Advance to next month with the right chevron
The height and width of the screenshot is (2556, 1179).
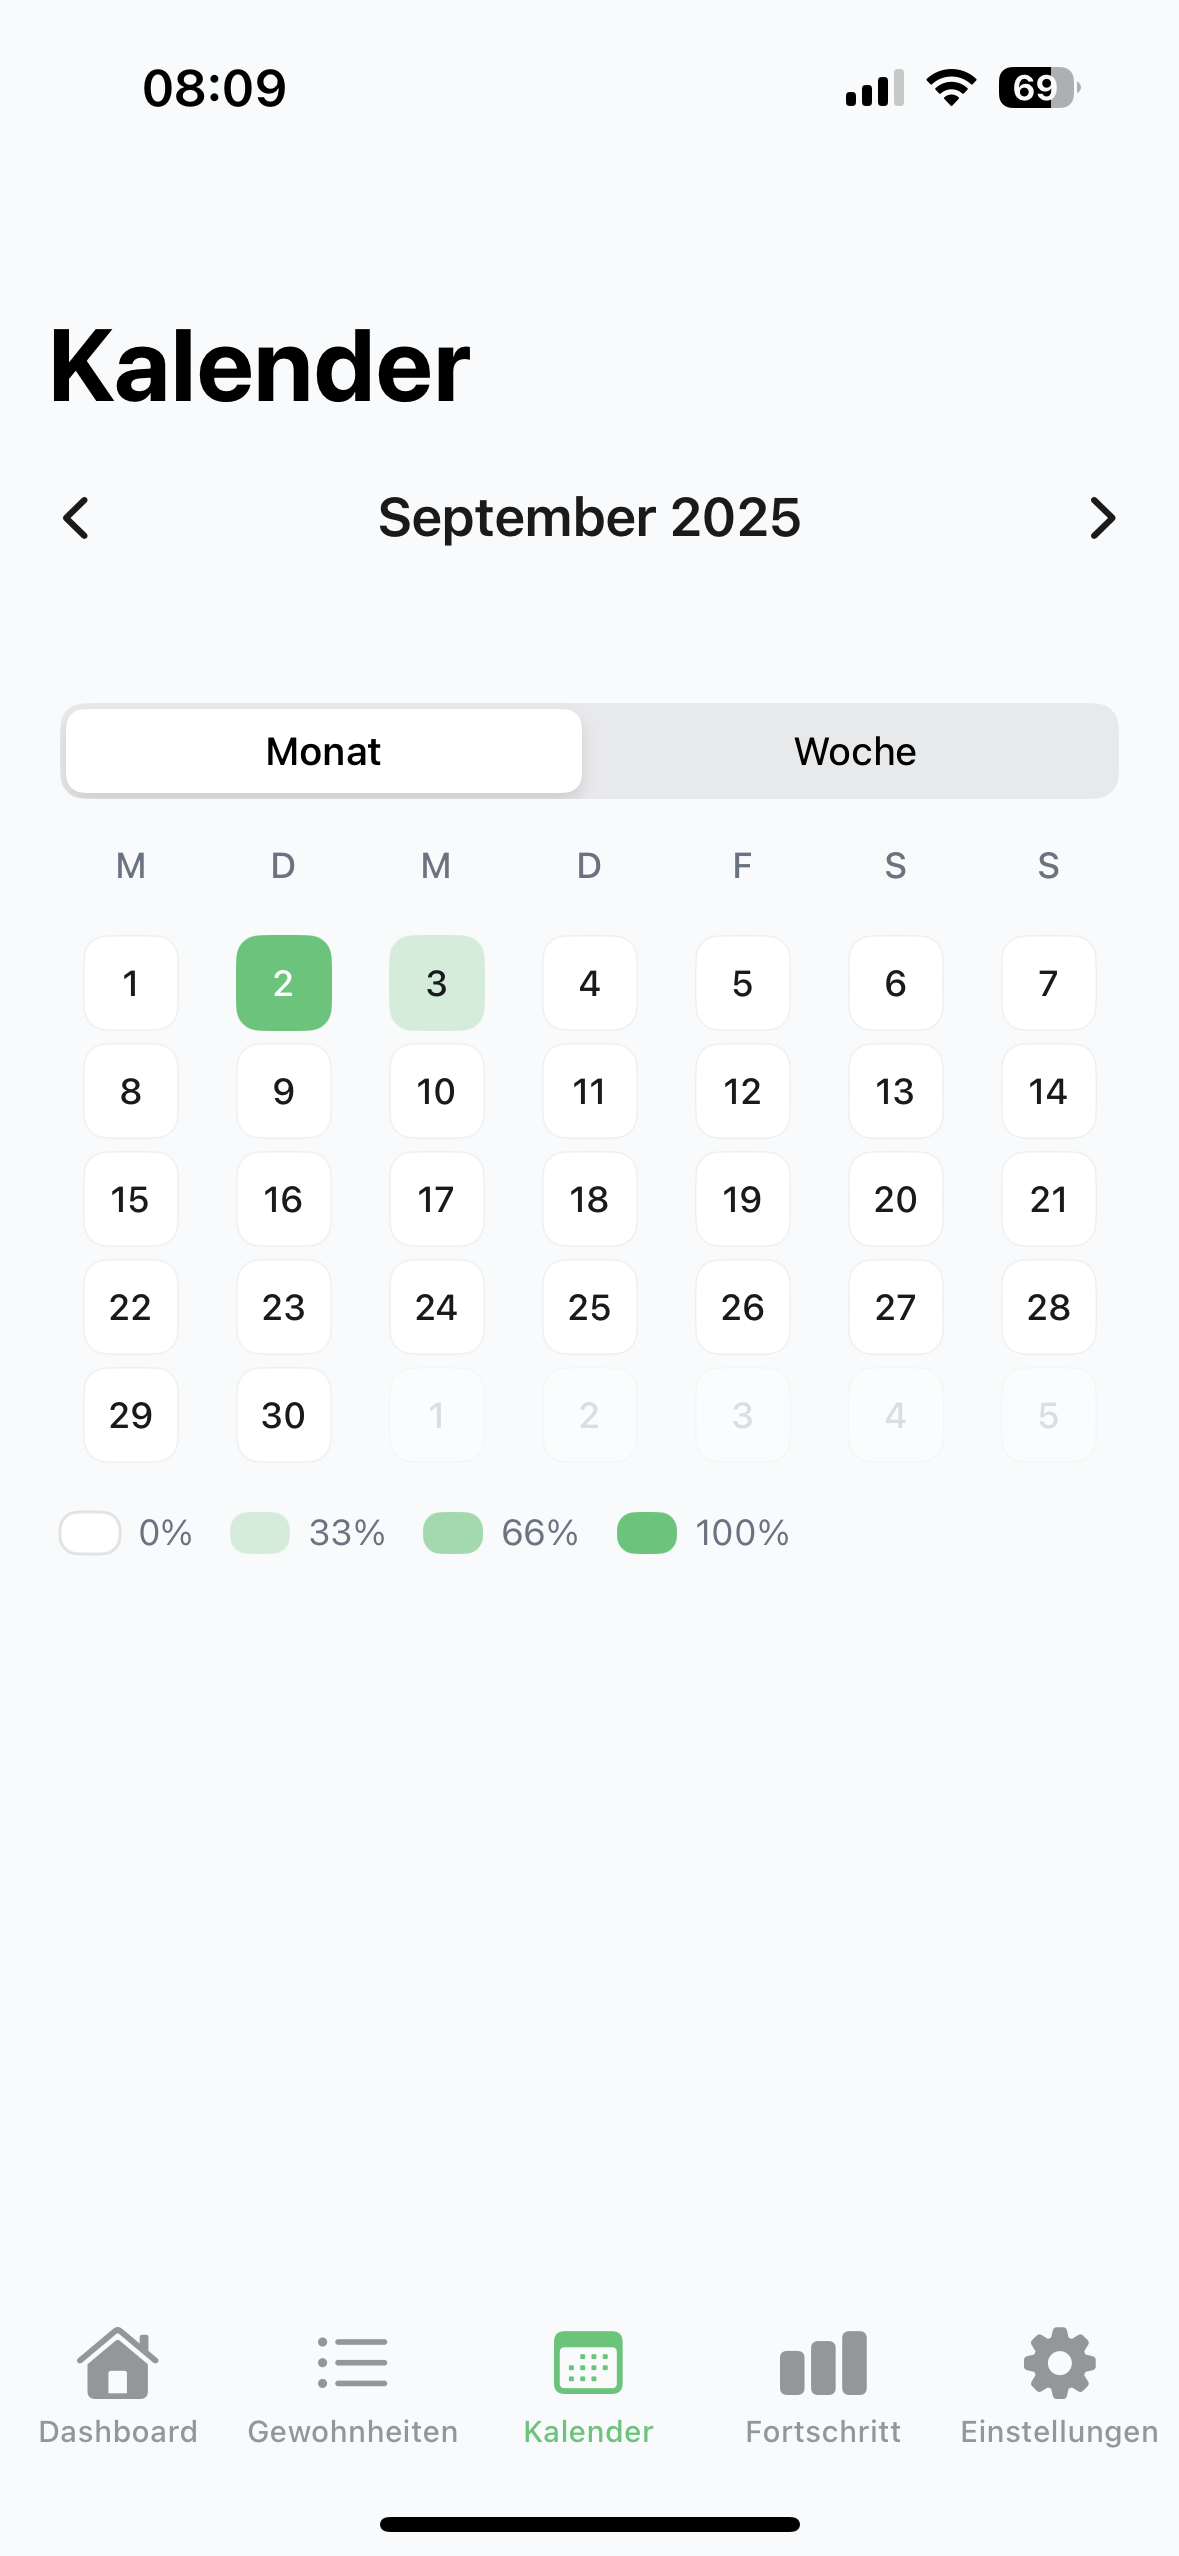1102,518
